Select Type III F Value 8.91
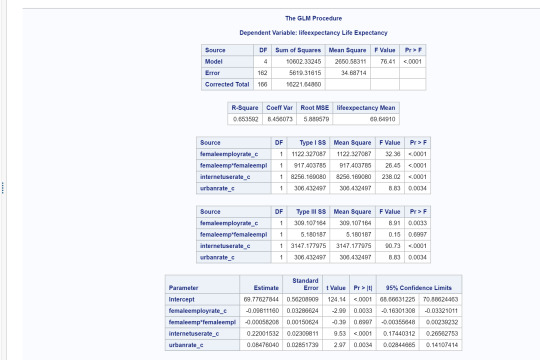 [x=394, y=223]
